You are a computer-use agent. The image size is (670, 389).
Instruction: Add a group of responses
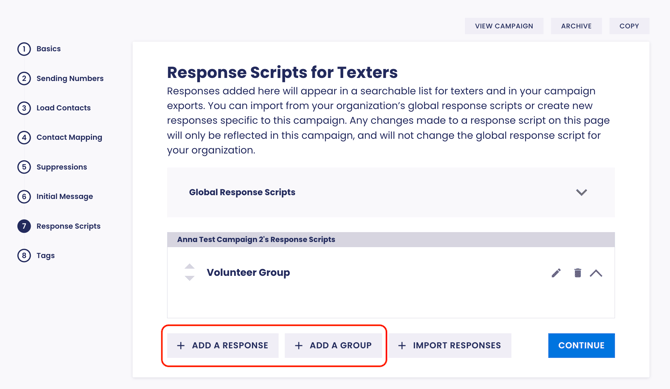pos(333,345)
